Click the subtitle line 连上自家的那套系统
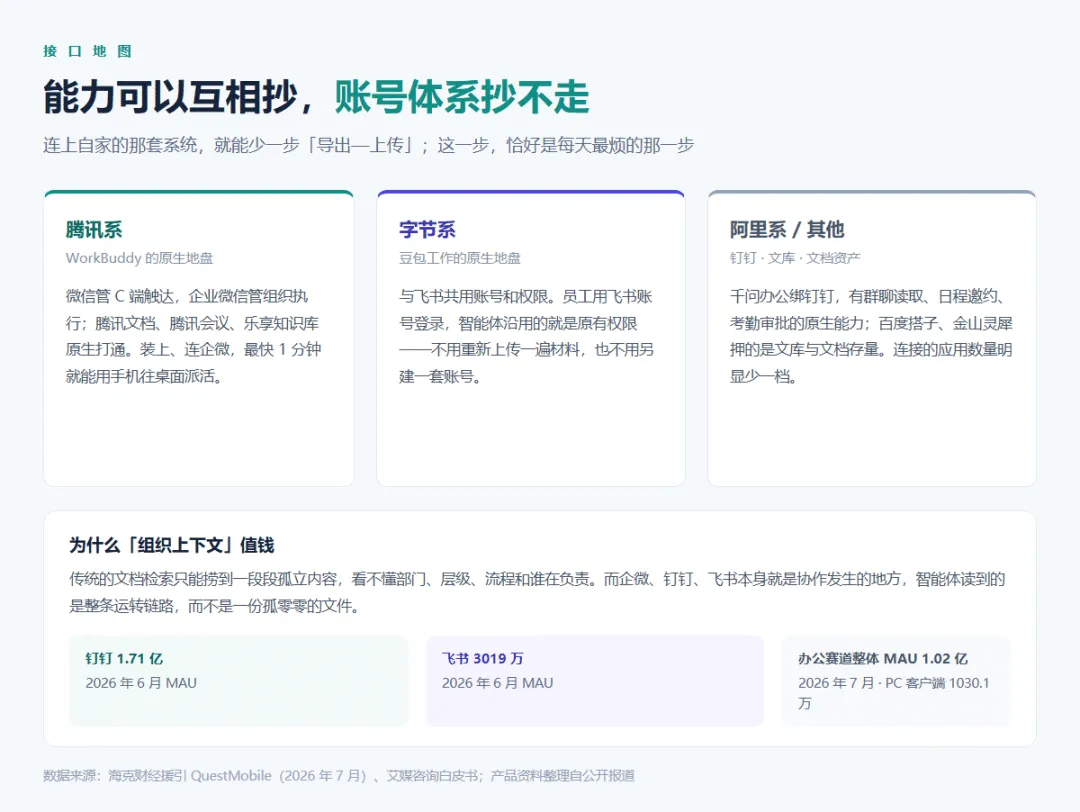This screenshot has height=812, width=1080. pyautogui.click(x=368, y=145)
